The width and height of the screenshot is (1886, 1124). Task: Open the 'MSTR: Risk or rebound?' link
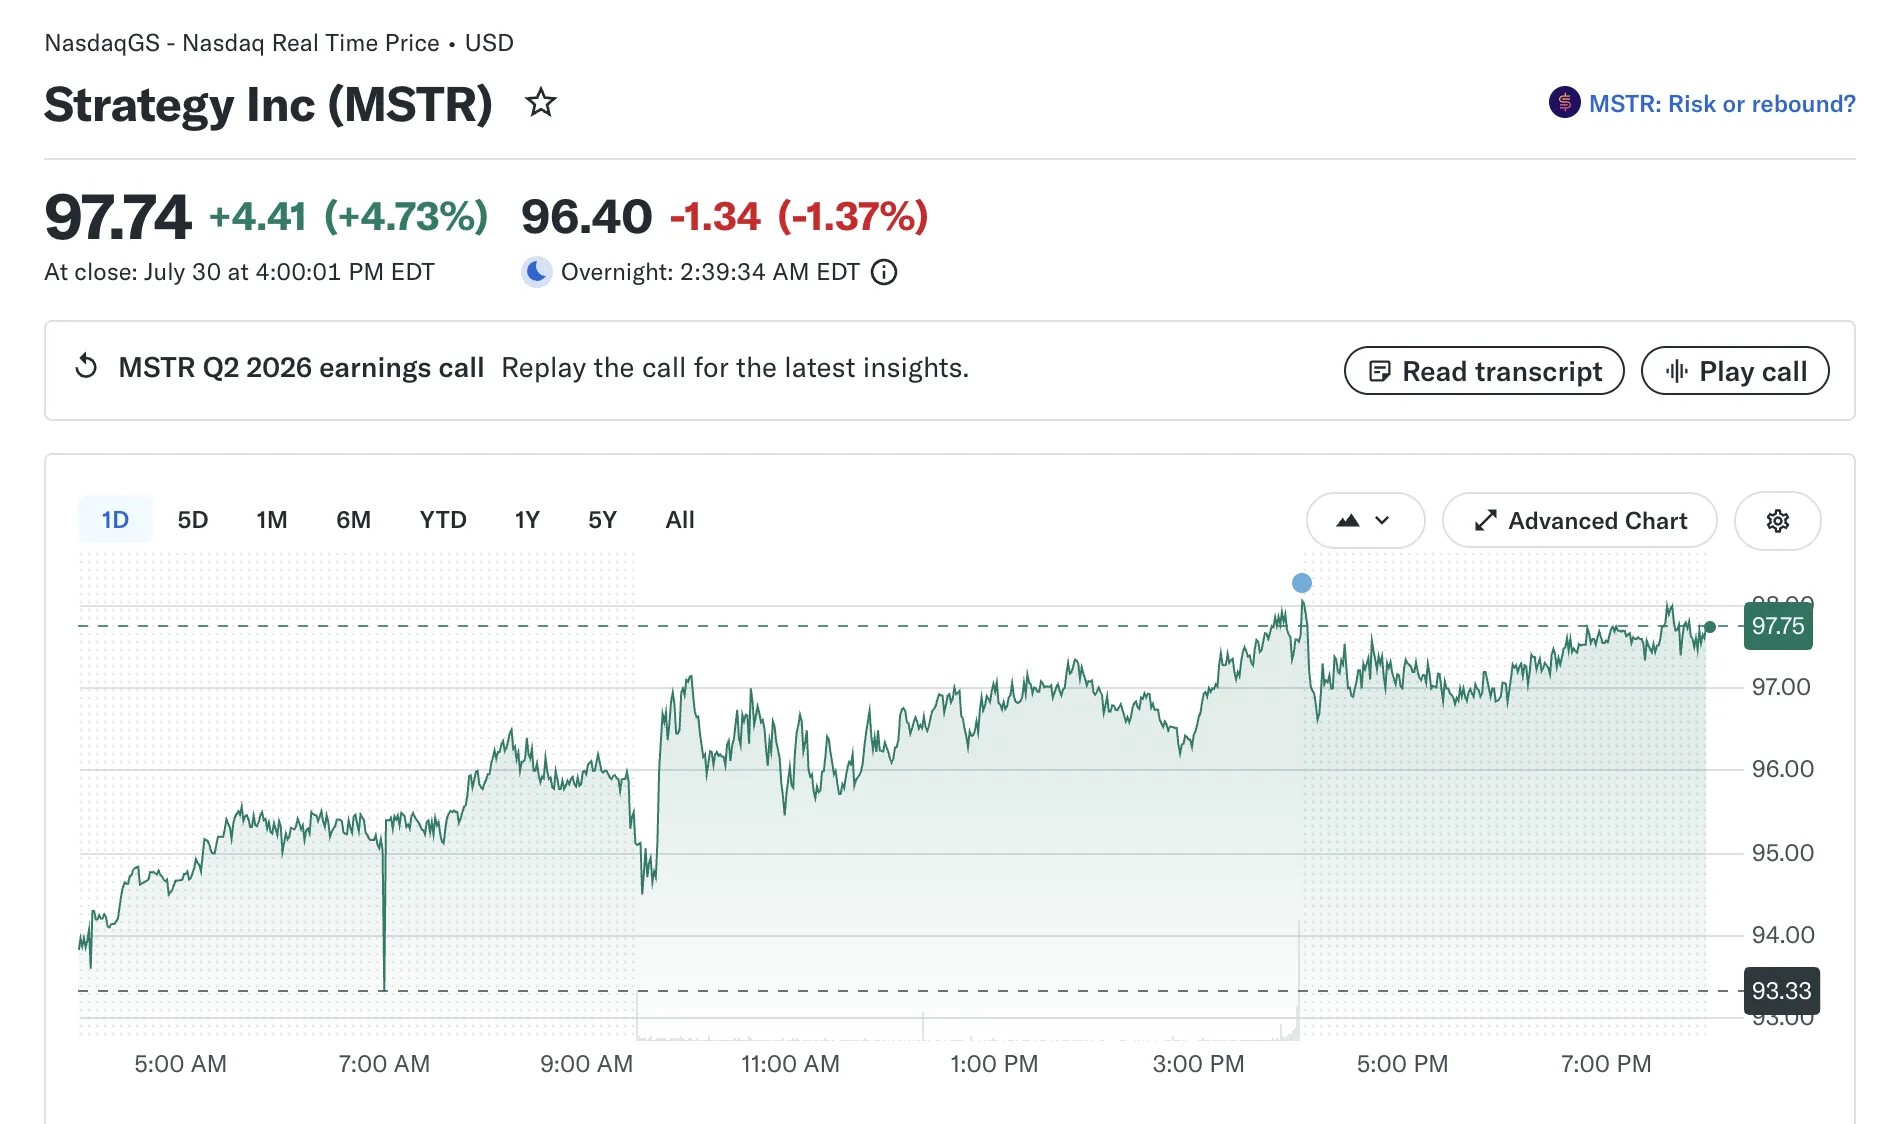point(1722,103)
